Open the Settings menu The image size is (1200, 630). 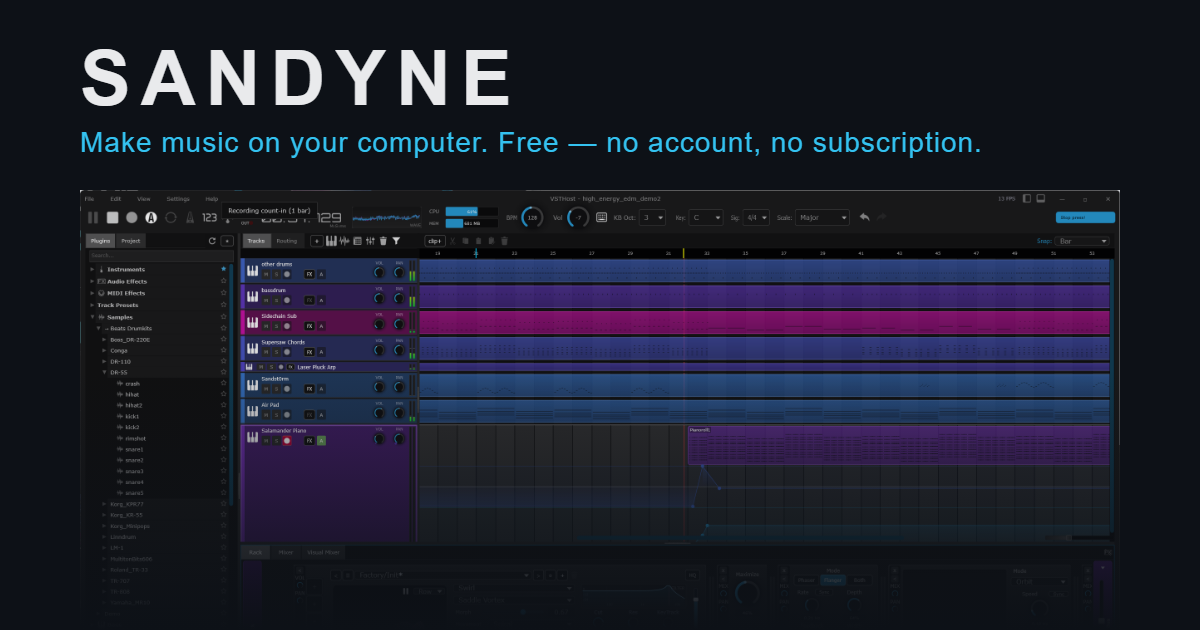pyautogui.click(x=178, y=199)
